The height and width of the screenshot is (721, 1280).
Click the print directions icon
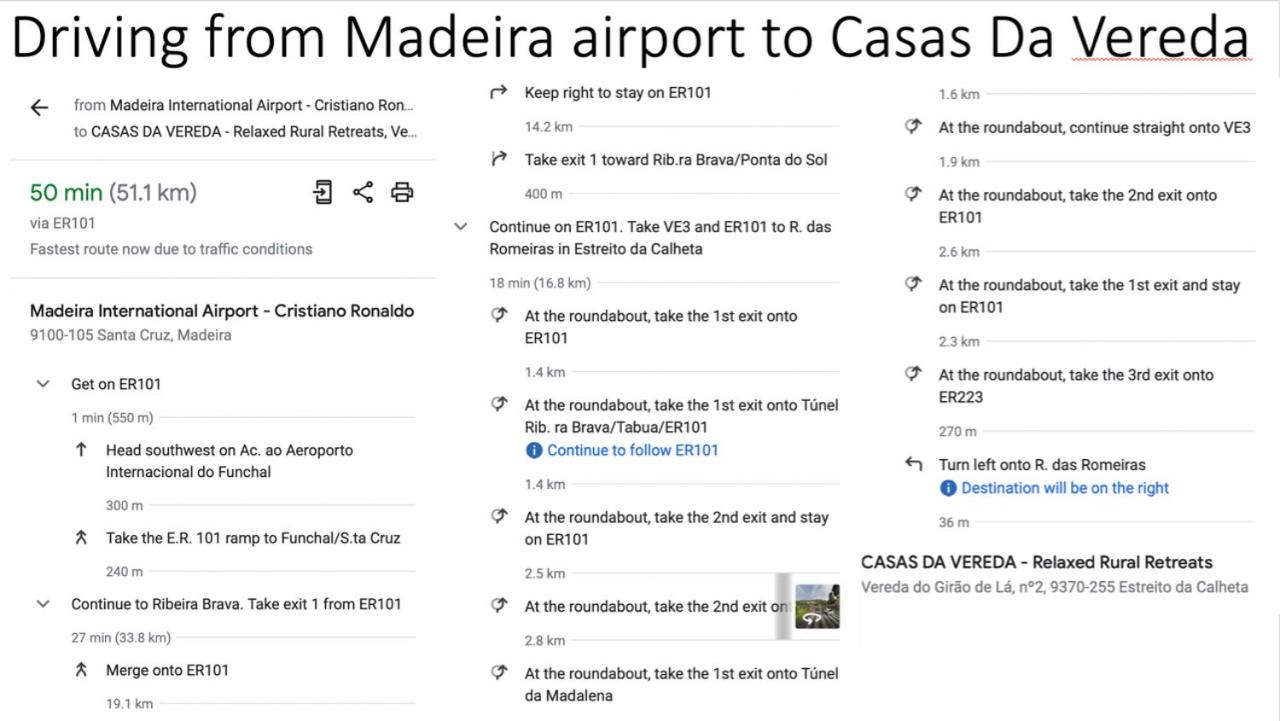(402, 192)
